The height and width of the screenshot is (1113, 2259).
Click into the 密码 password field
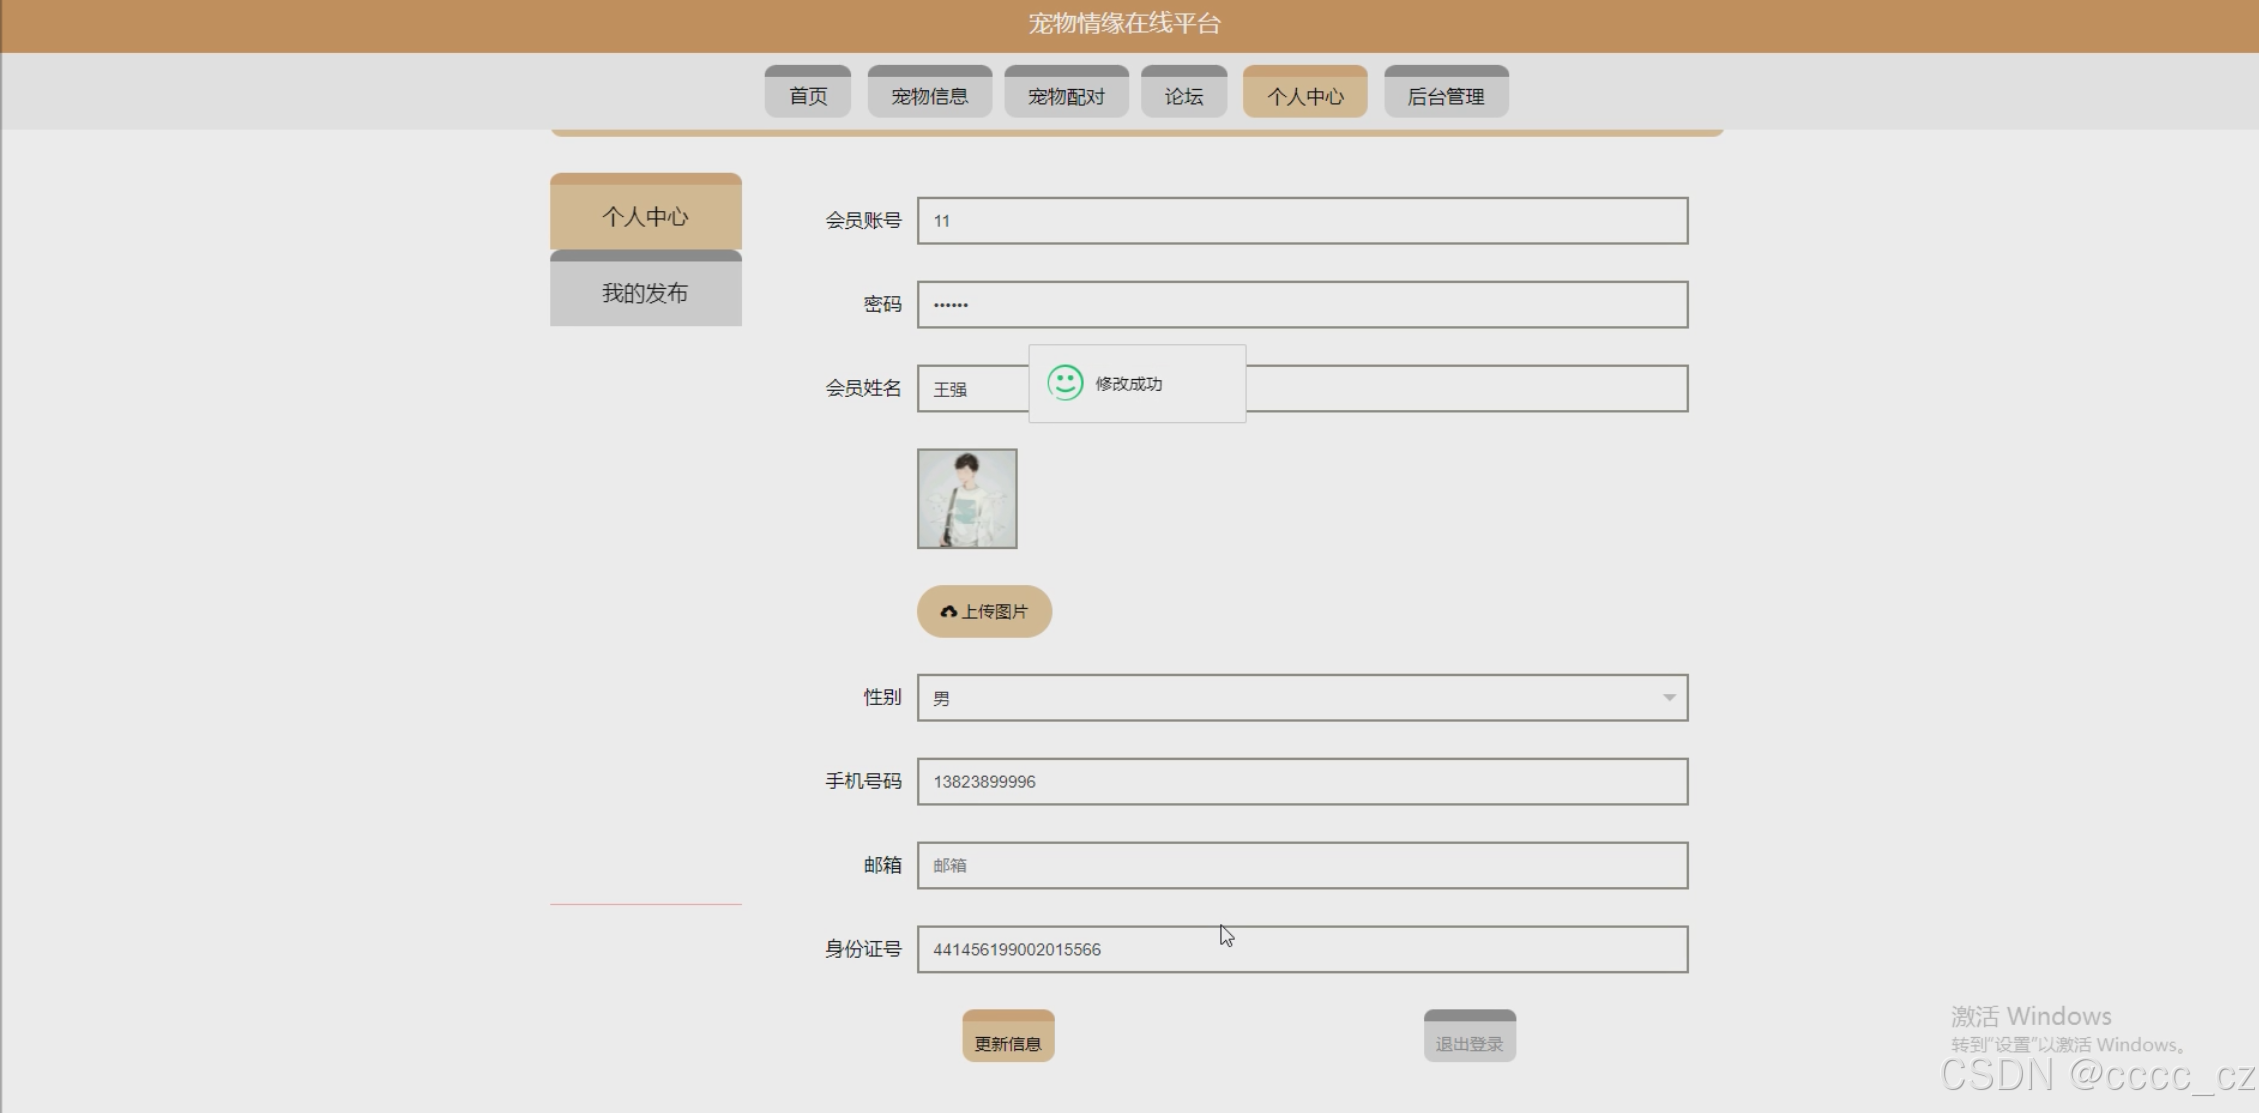(x=1302, y=305)
